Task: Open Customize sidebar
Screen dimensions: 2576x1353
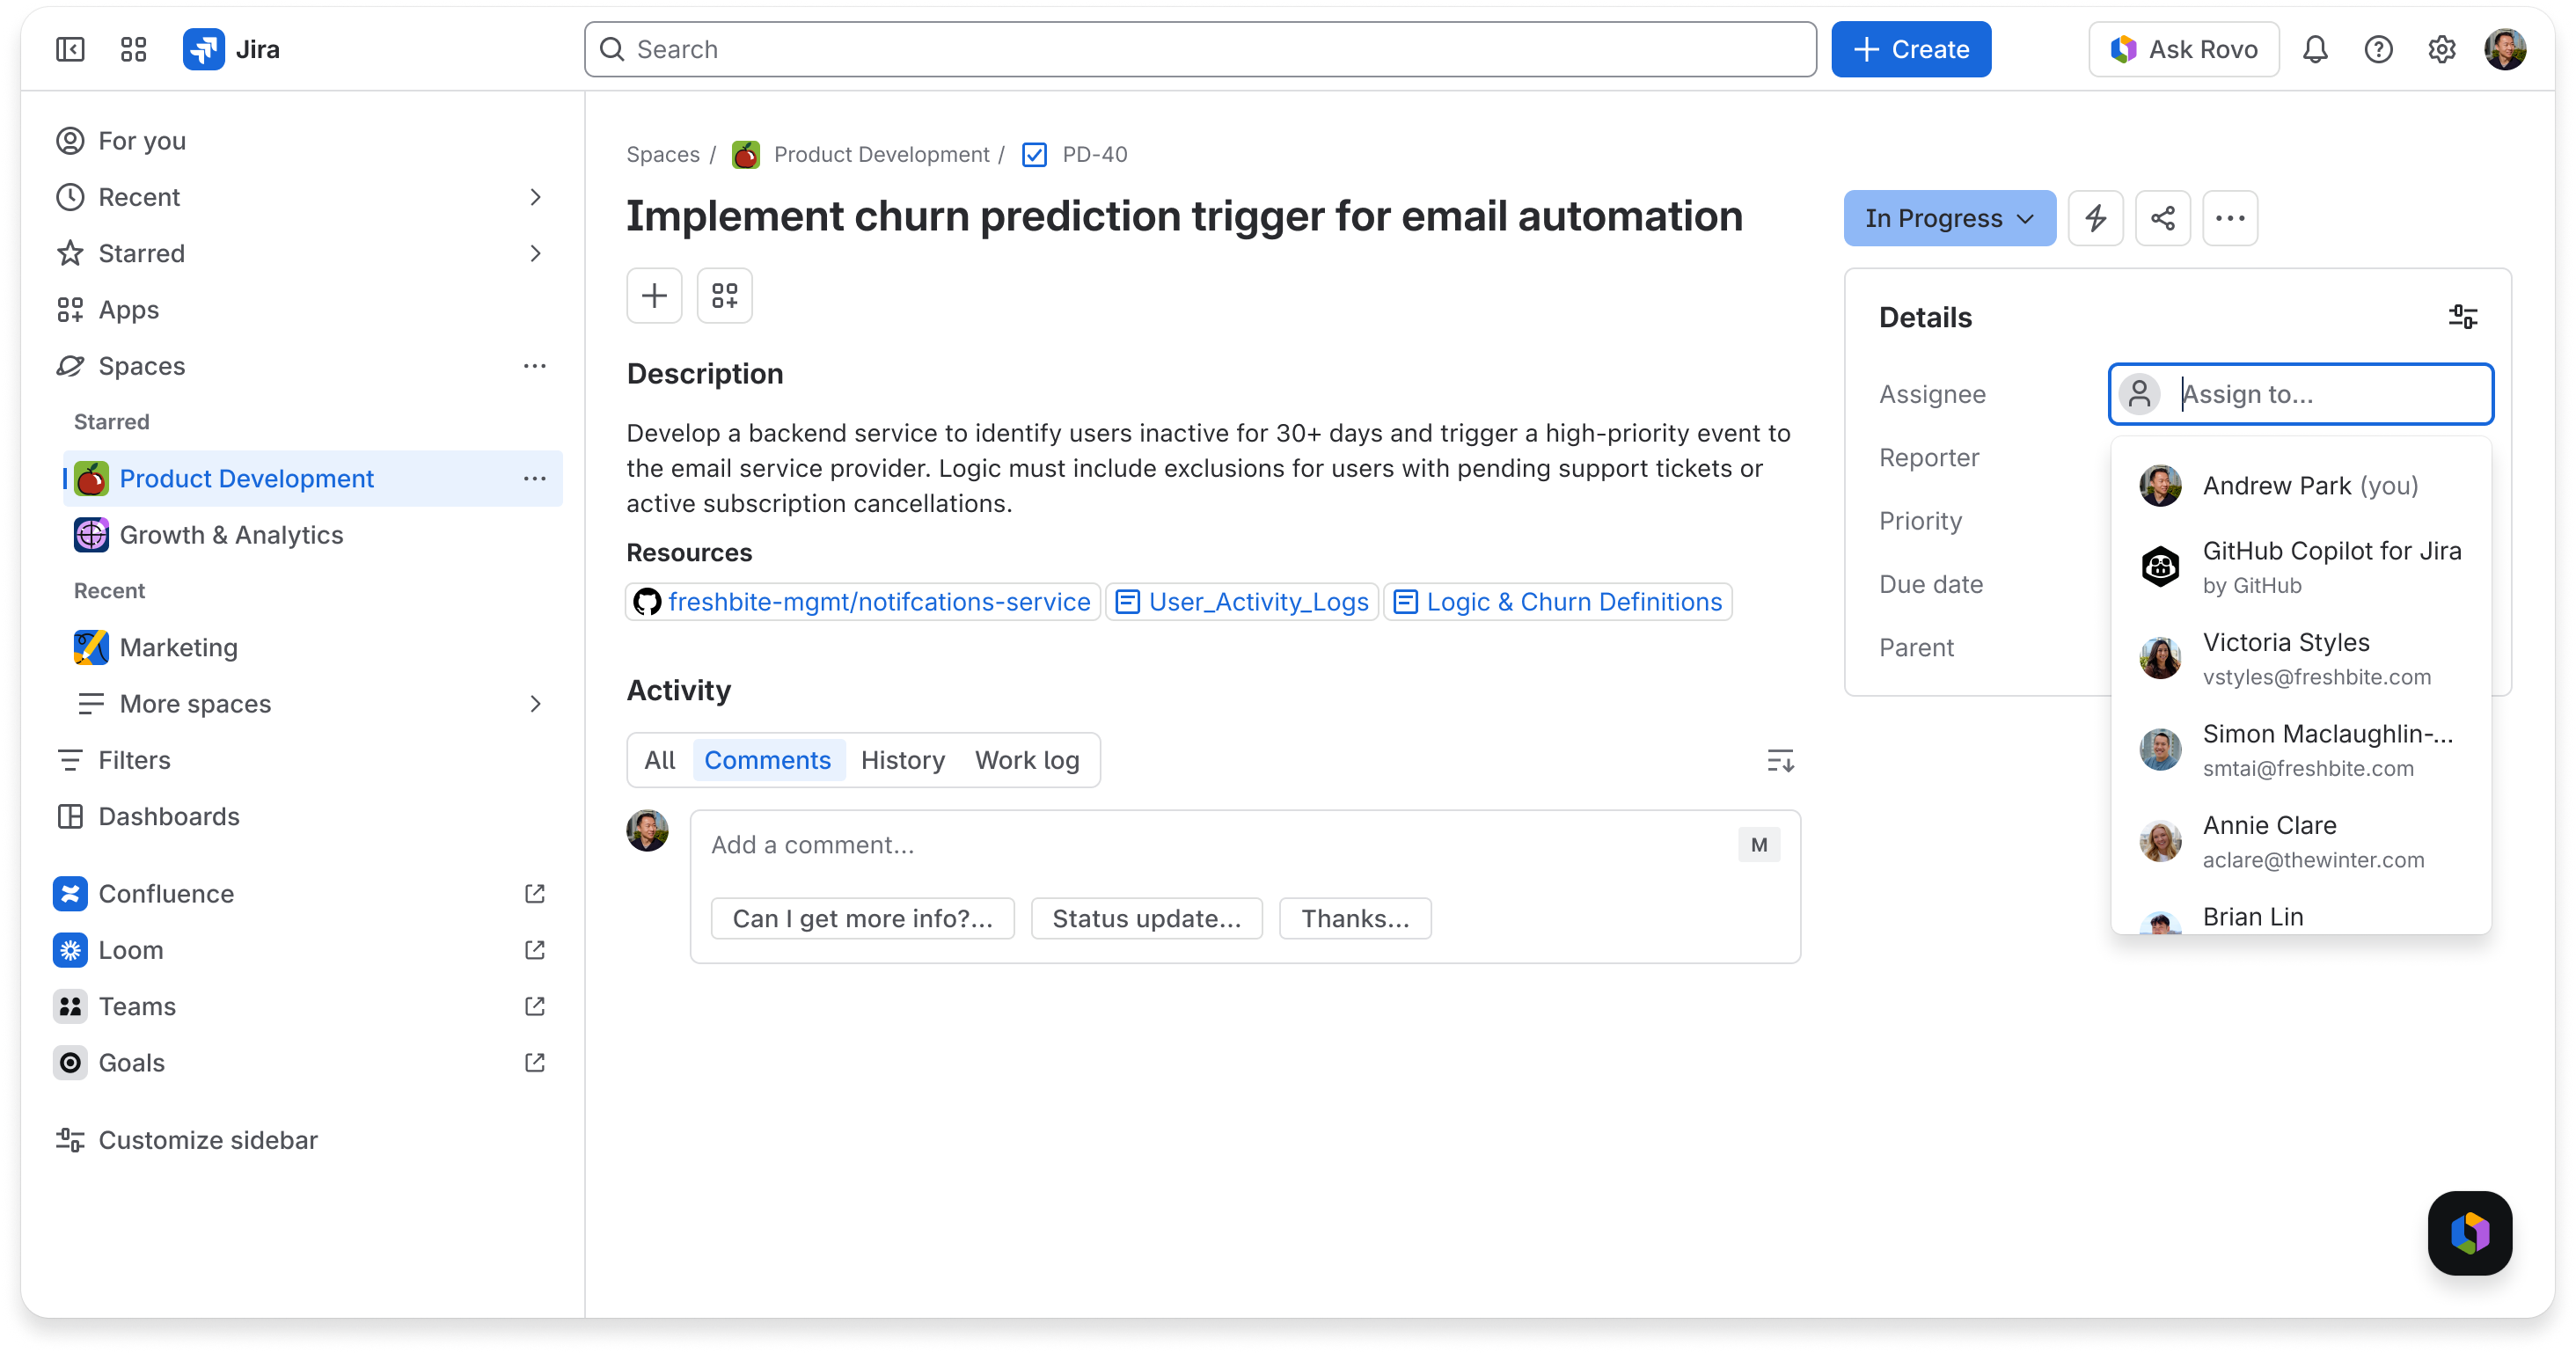Action: tap(187, 1140)
